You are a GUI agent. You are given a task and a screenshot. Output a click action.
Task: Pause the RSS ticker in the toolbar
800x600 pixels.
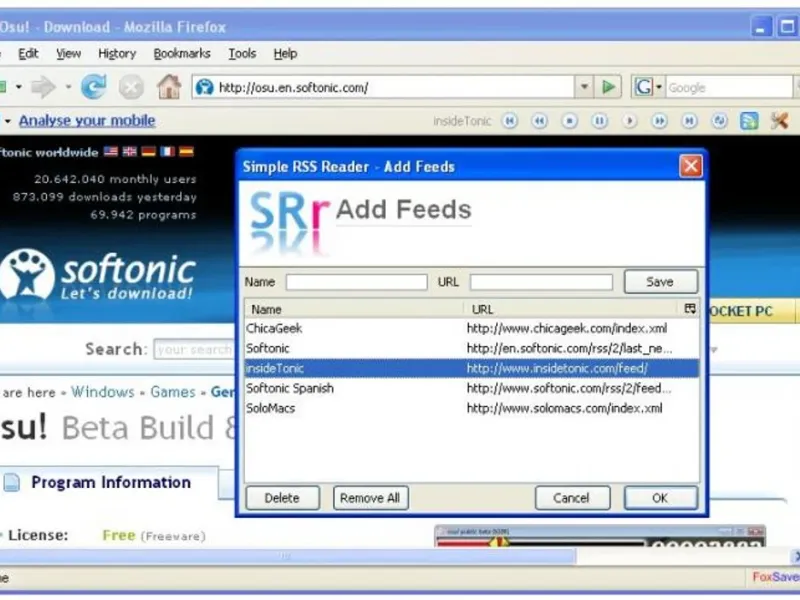coord(599,121)
